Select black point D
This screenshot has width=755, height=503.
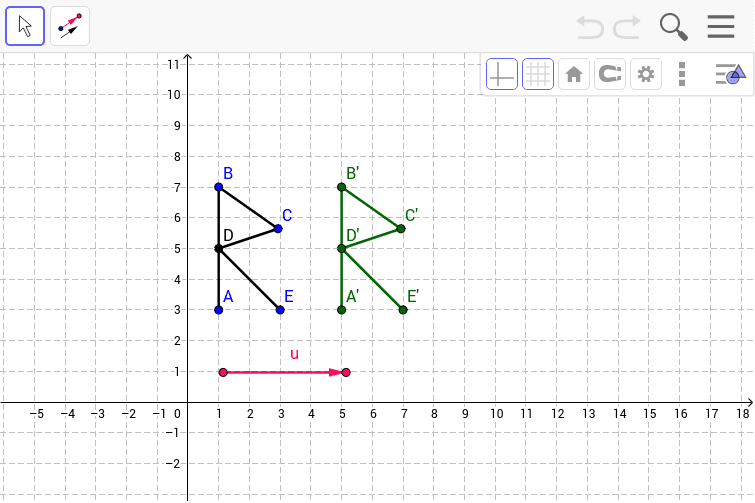[x=219, y=248]
